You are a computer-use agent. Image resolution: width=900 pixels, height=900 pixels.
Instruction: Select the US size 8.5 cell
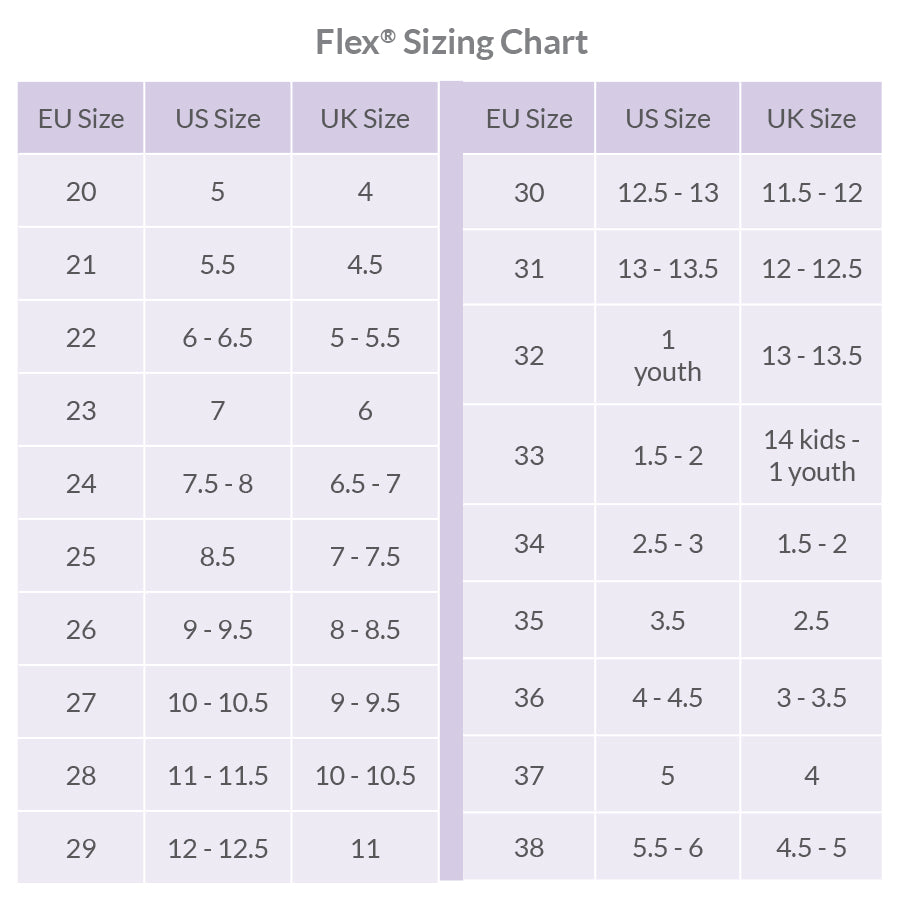(x=218, y=556)
